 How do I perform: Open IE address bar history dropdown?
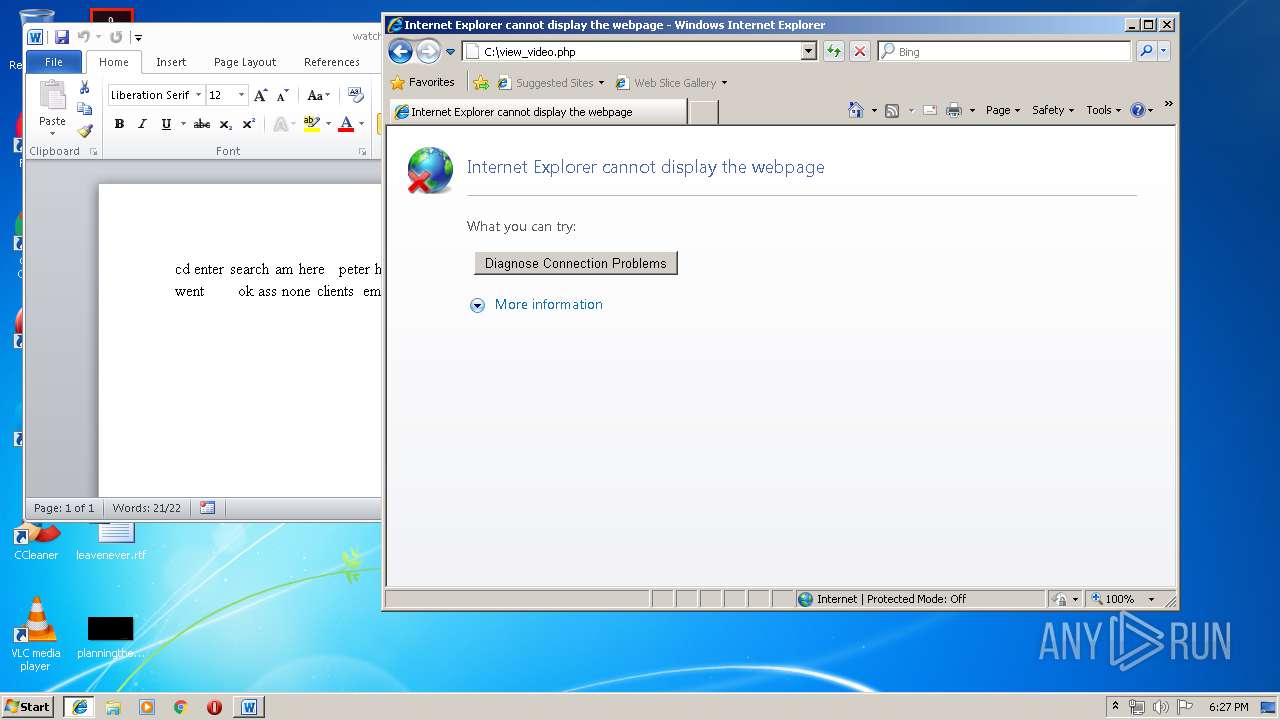point(809,51)
